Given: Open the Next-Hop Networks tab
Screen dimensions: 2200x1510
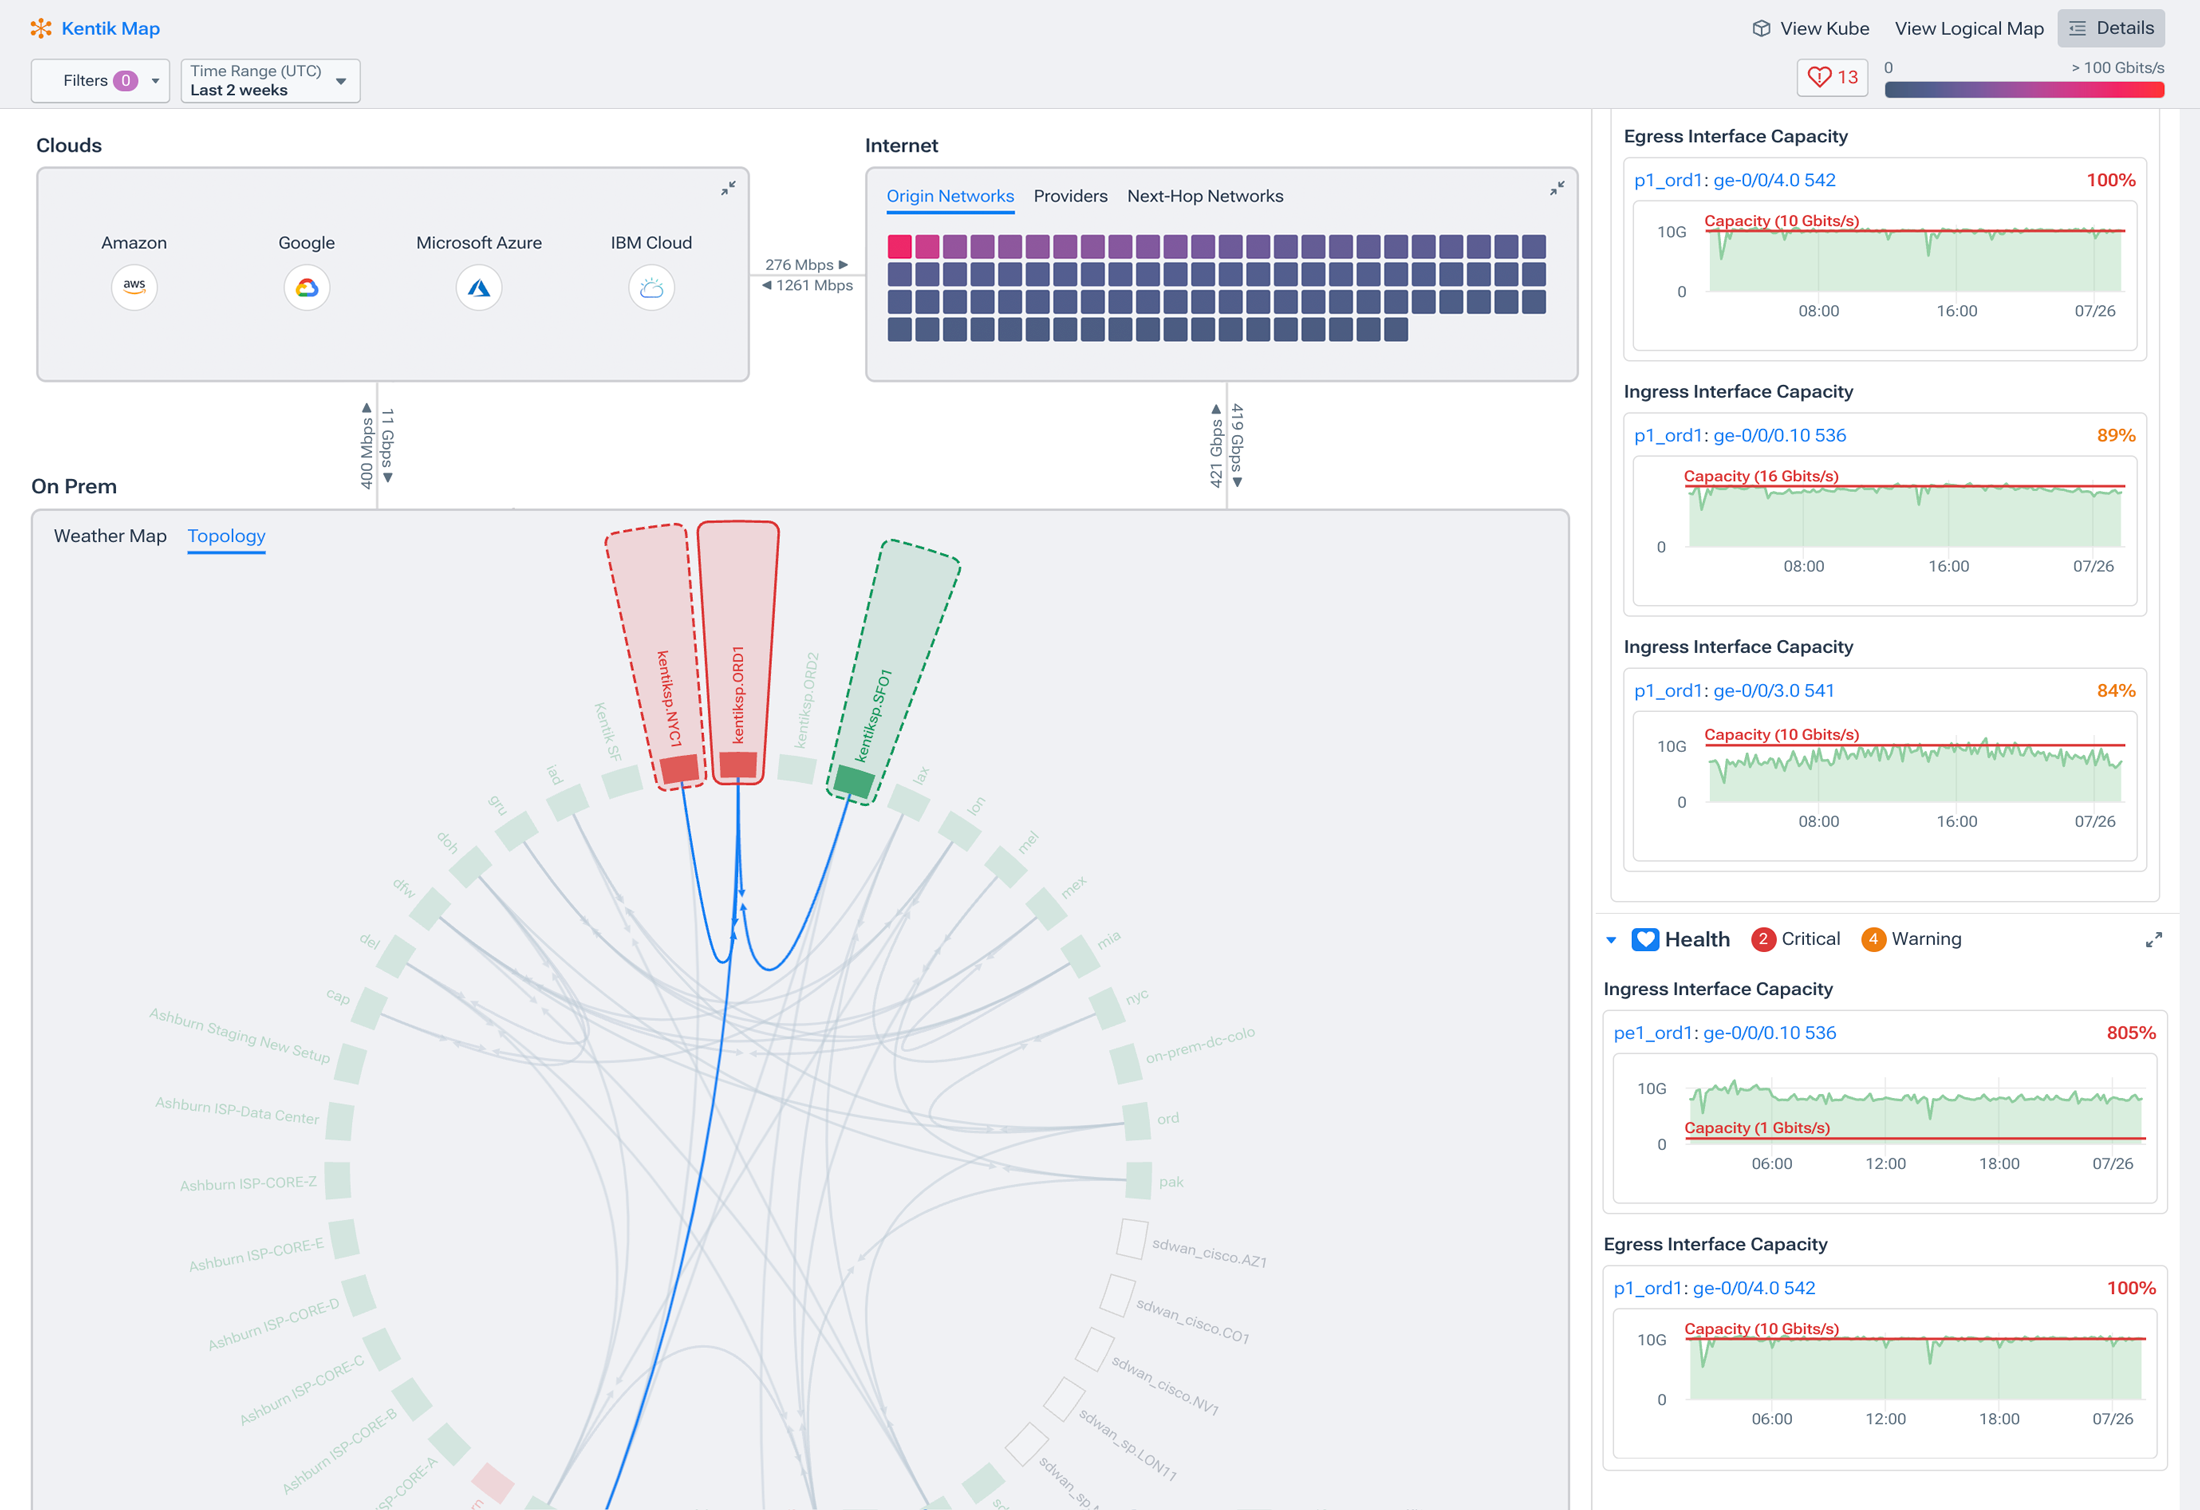Looking at the screenshot, I should (x=1204, y=196).
